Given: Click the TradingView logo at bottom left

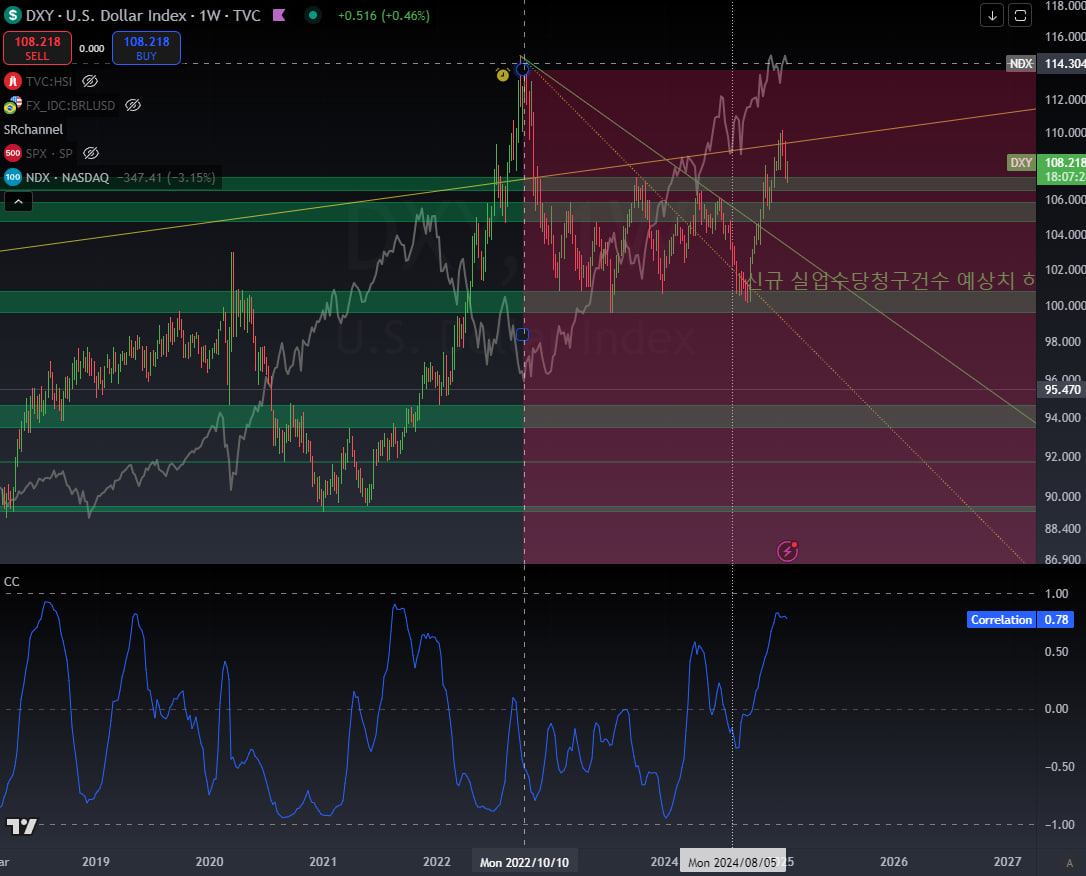Looking at the screenshot, I should click(x=21, y=826).
